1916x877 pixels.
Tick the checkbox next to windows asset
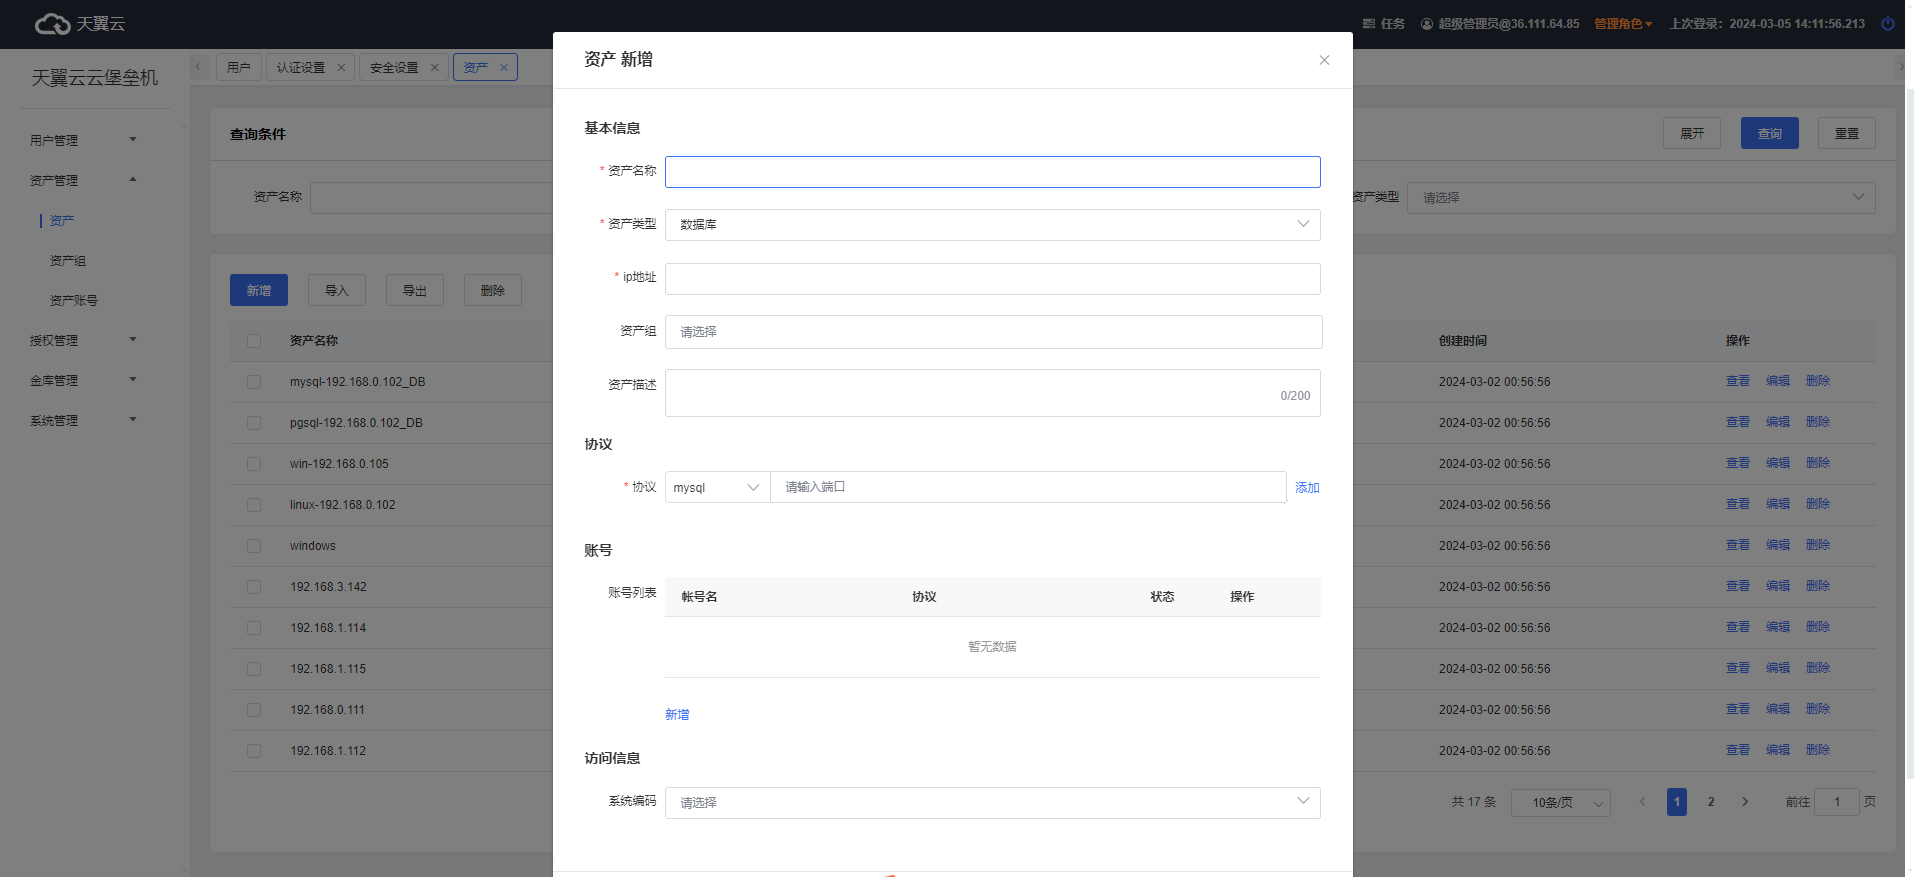click(x=254, y=546)
